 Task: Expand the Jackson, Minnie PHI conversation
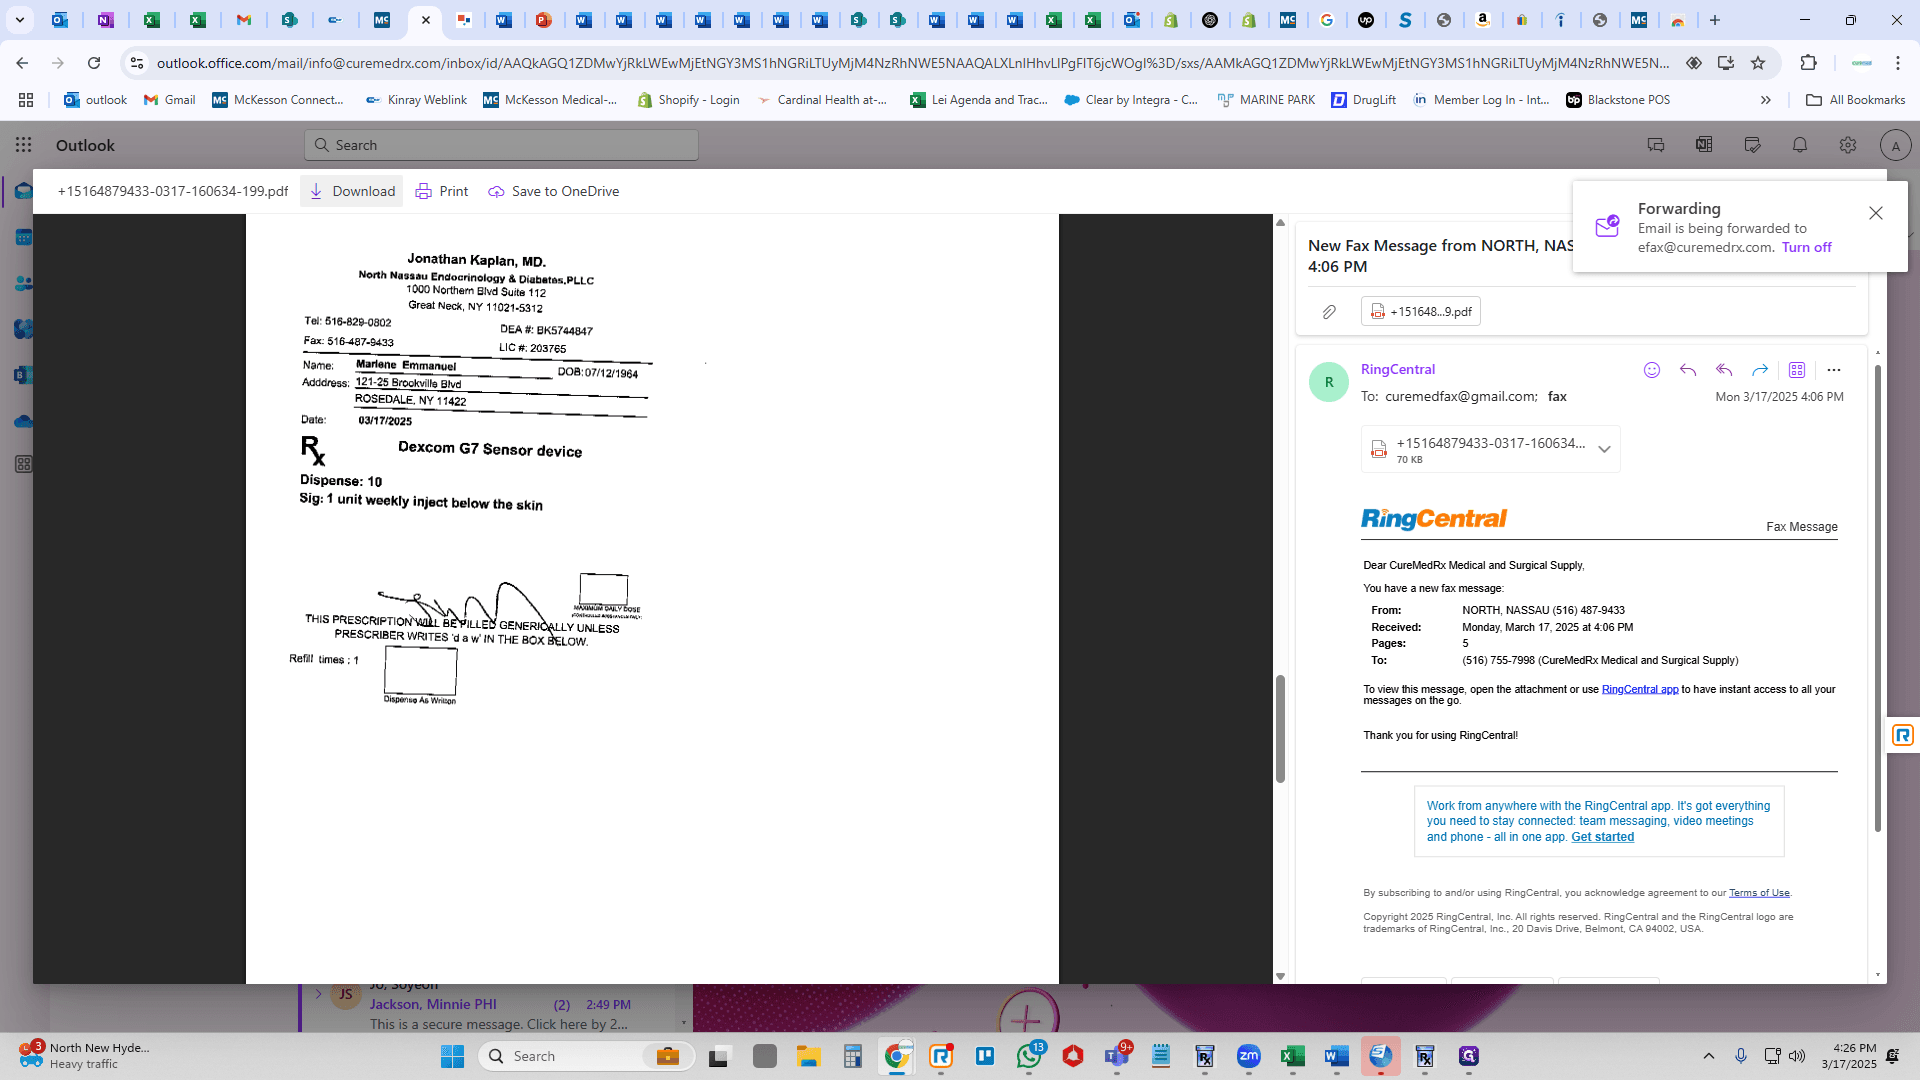pos(318,994)
